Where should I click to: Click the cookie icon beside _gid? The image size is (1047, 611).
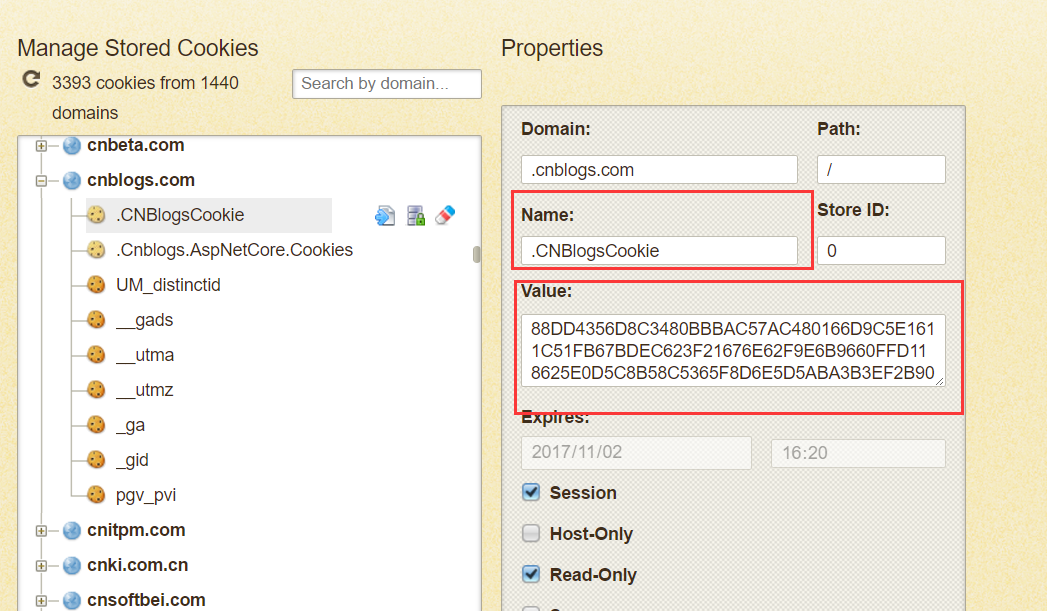pos(96,459)
